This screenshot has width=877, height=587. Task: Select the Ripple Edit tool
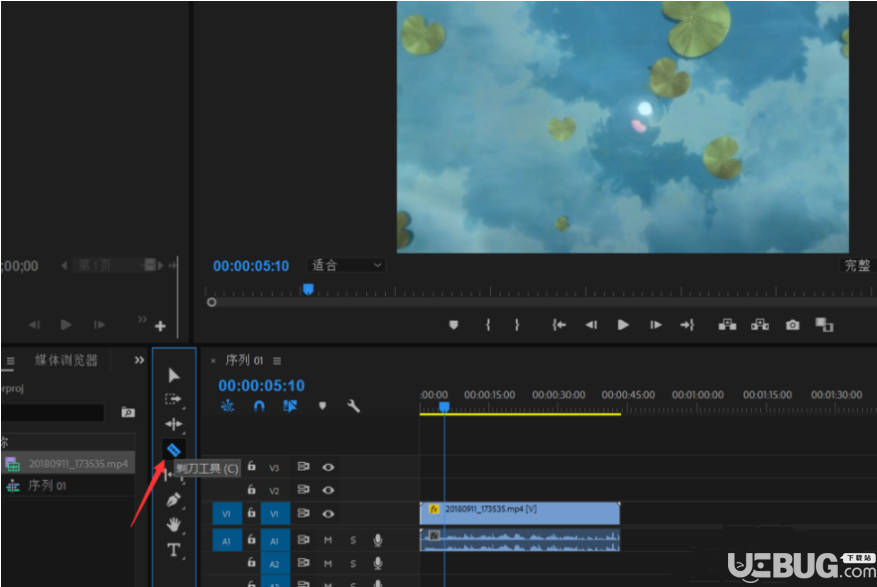(x=173, y=424)
